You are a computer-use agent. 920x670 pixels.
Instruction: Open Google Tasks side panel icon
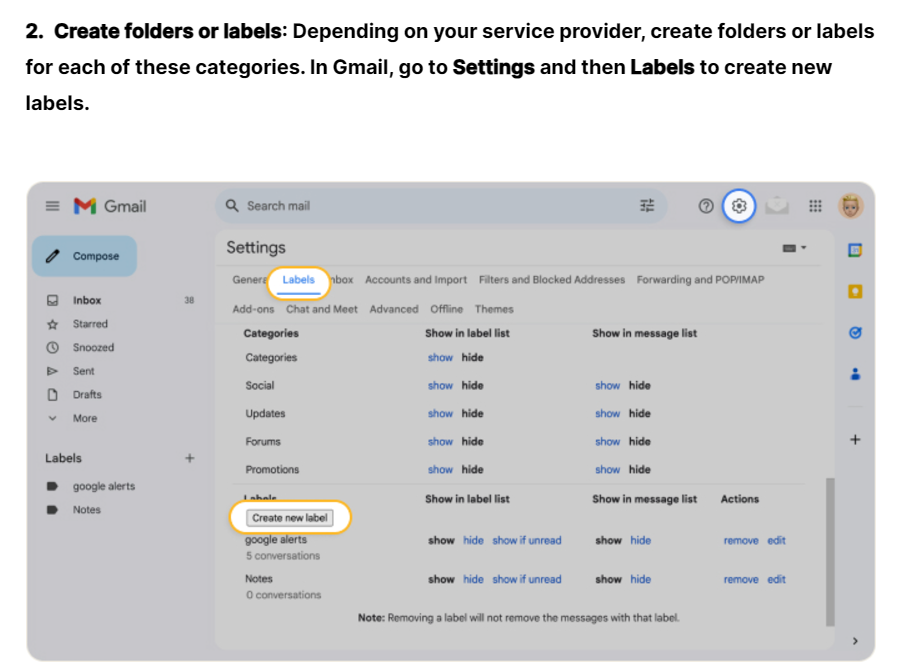(855, 333)
